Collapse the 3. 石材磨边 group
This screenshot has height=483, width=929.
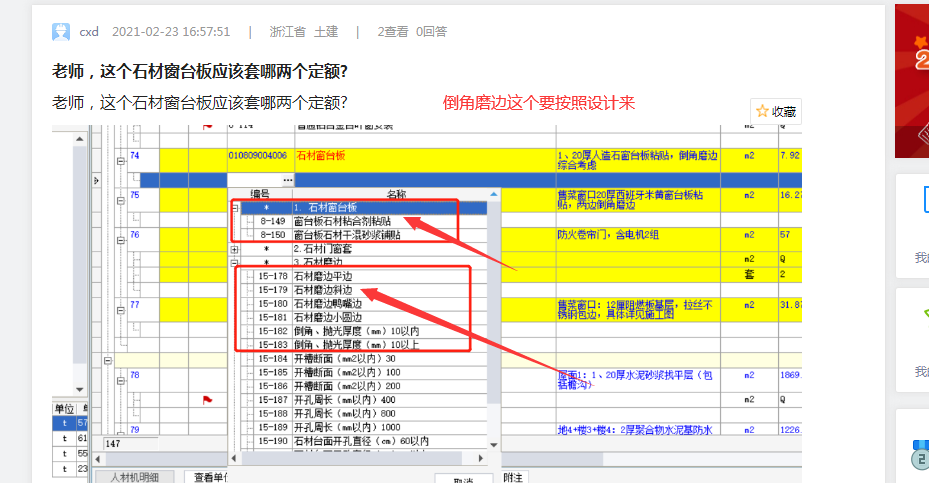click(x=235, y=263)
